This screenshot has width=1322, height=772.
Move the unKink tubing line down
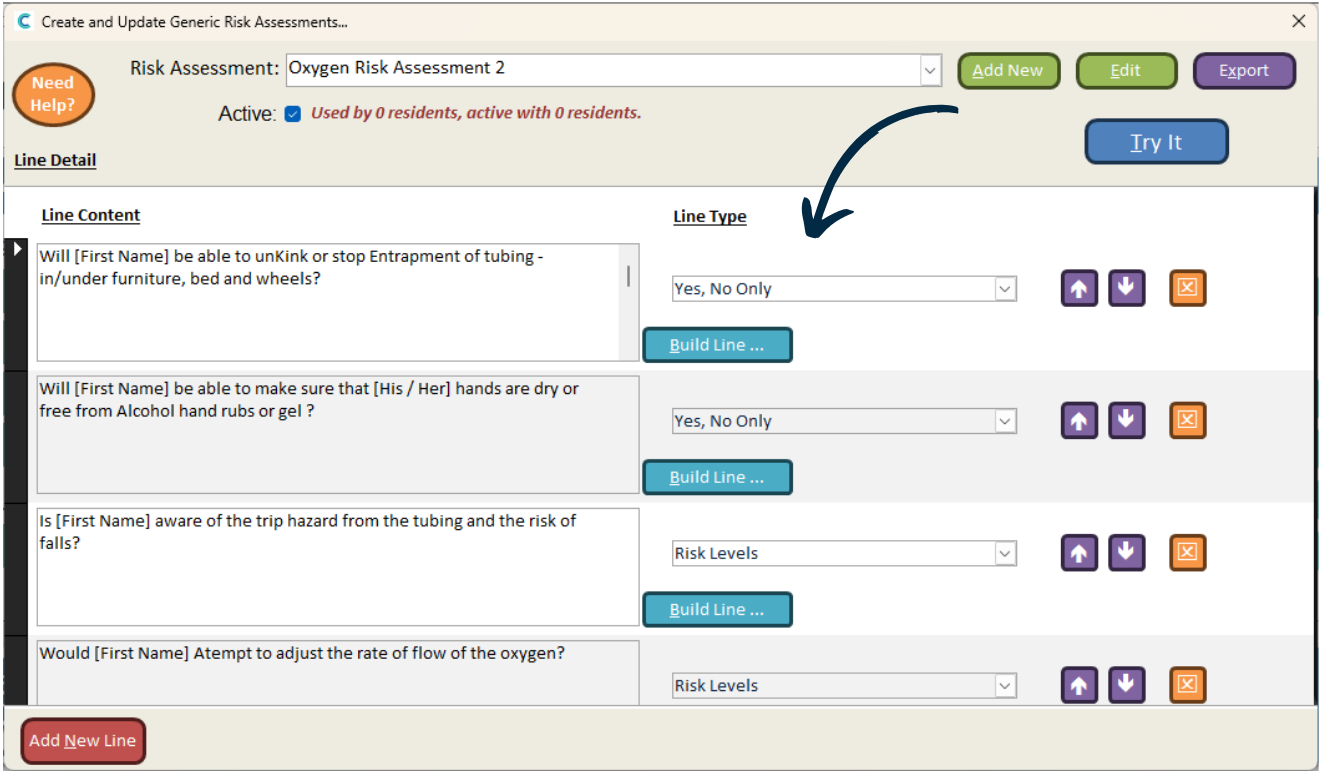1126,289
